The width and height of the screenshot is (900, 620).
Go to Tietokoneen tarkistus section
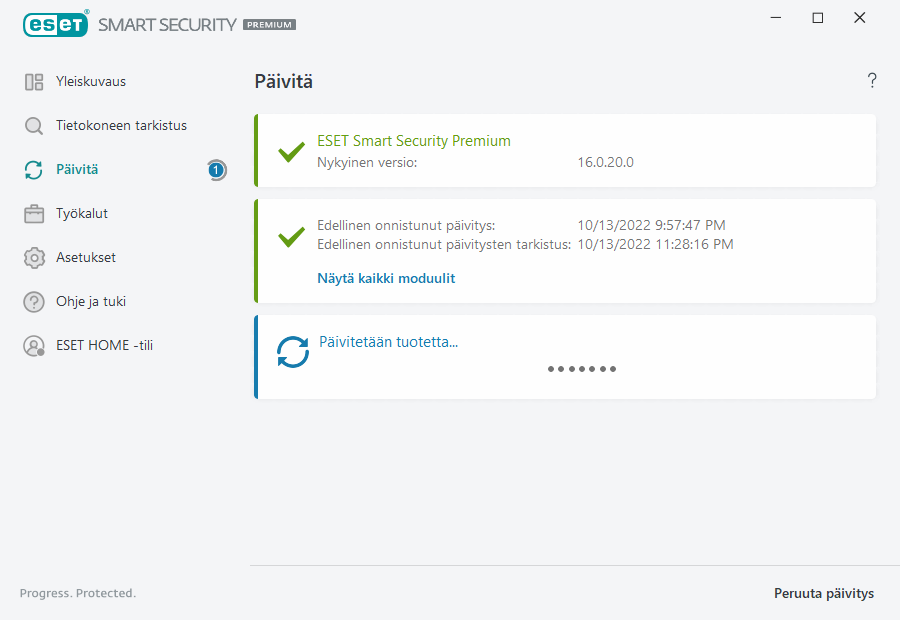click(121, 126)
